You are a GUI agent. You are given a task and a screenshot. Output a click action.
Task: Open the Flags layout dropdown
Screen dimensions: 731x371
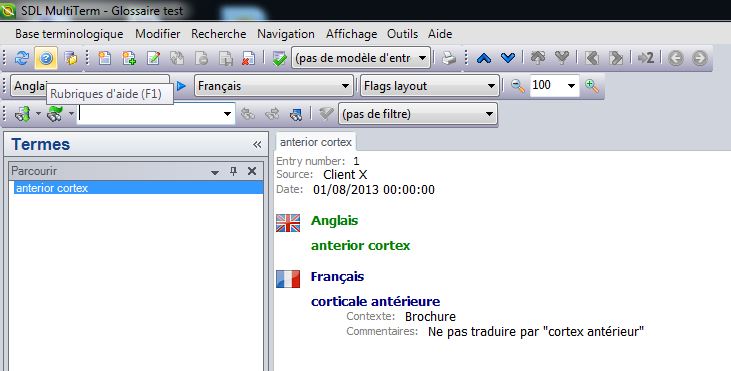pos(491,86)
